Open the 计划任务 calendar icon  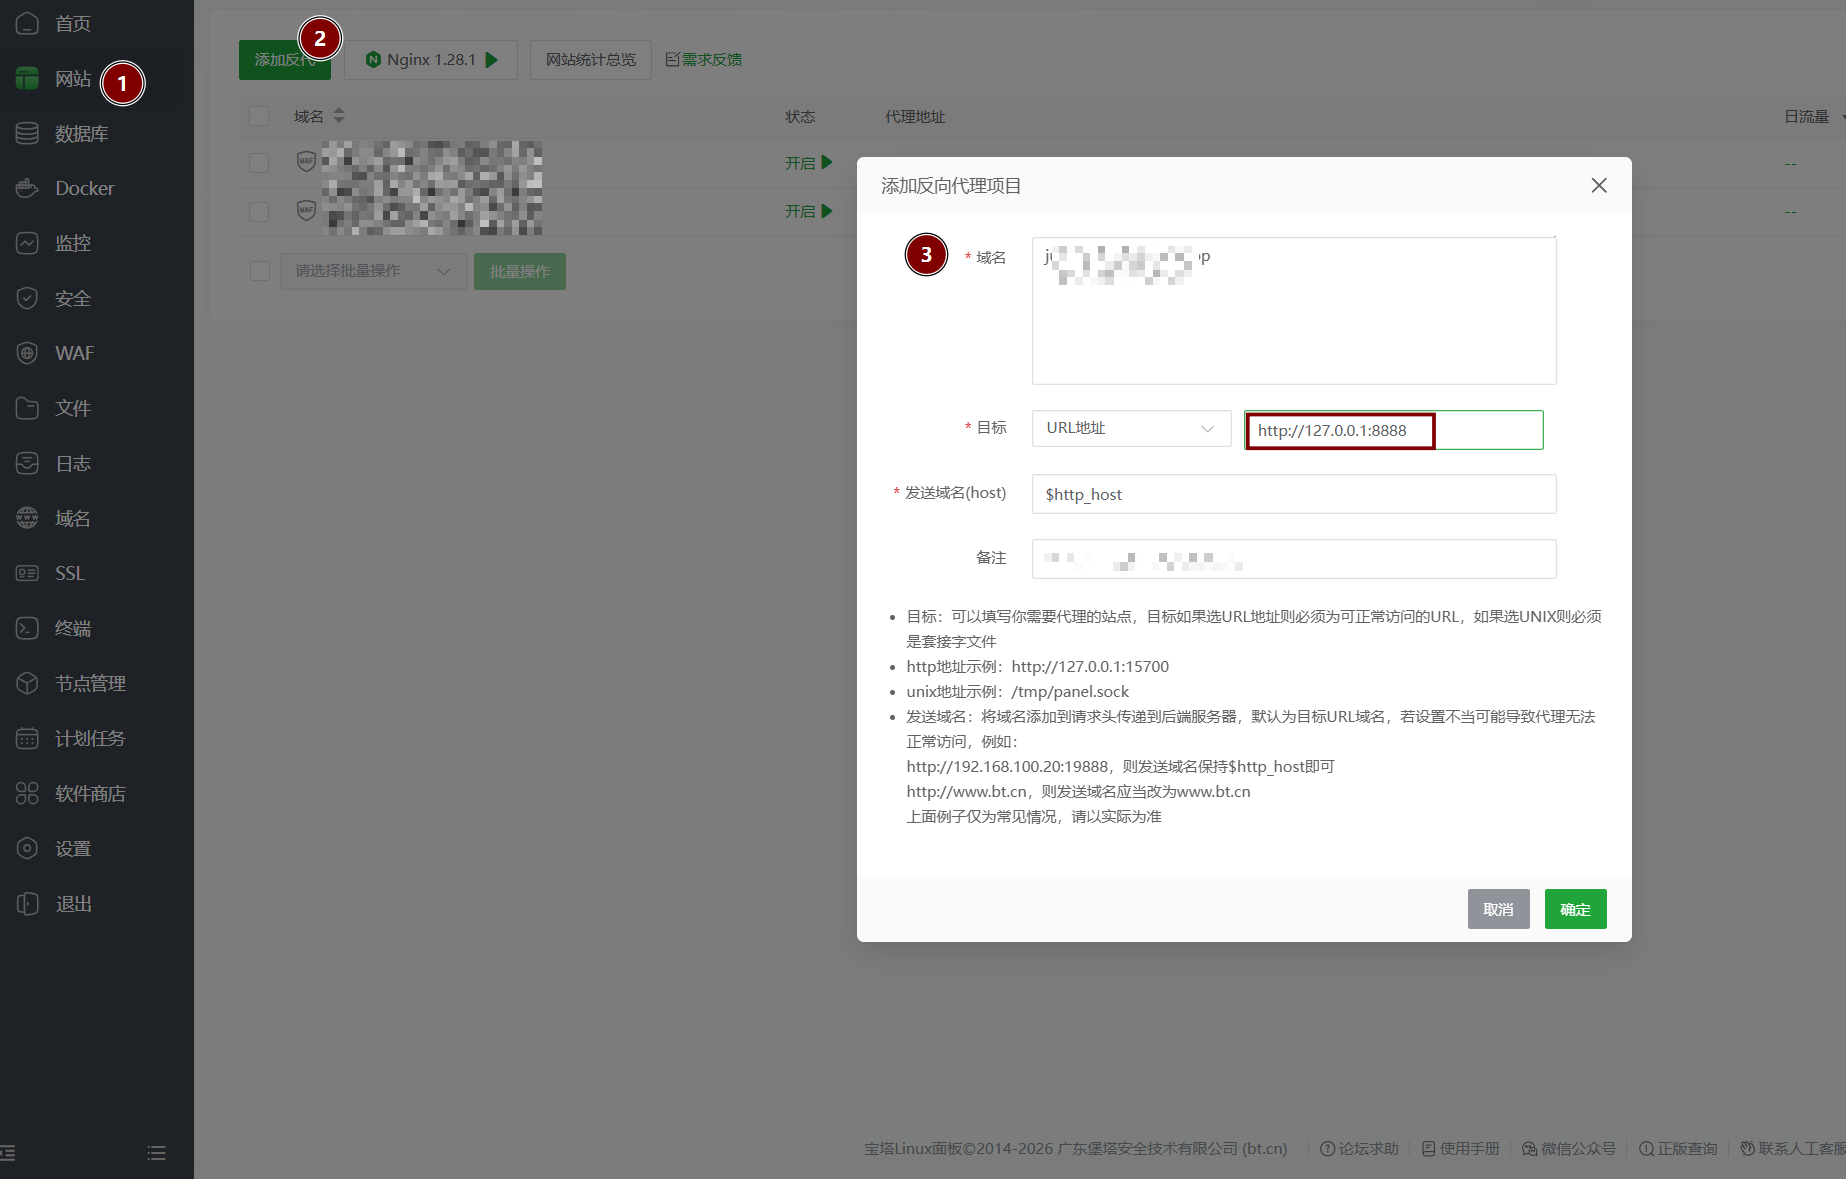pyautogui.click(x=27, y=738)
